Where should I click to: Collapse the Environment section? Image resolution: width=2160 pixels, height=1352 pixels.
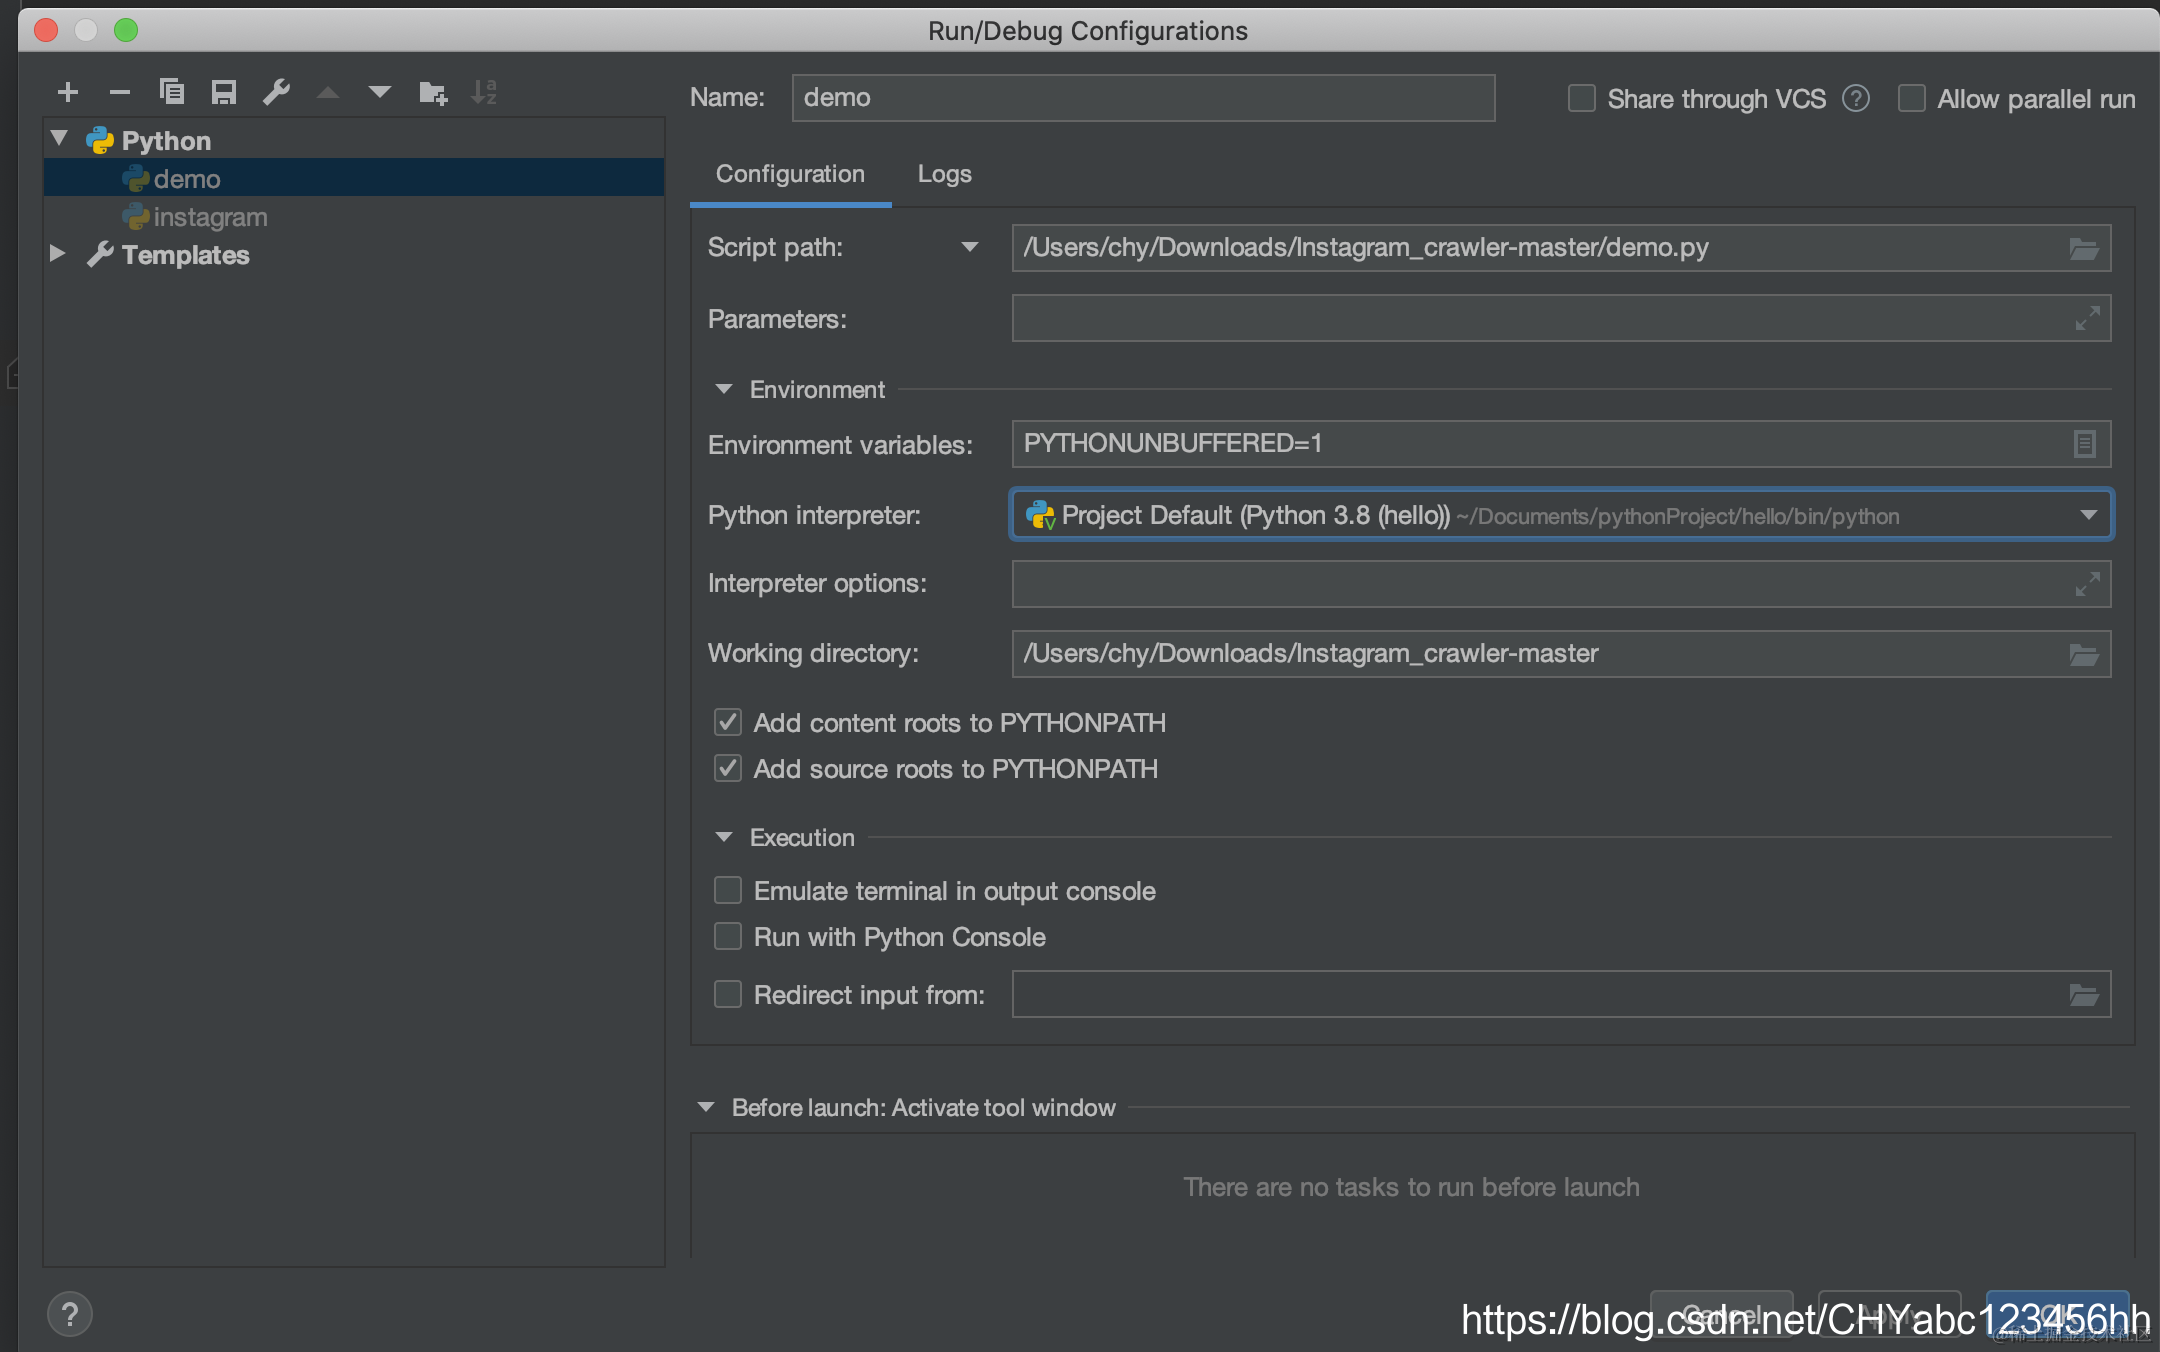pos(724,389)
